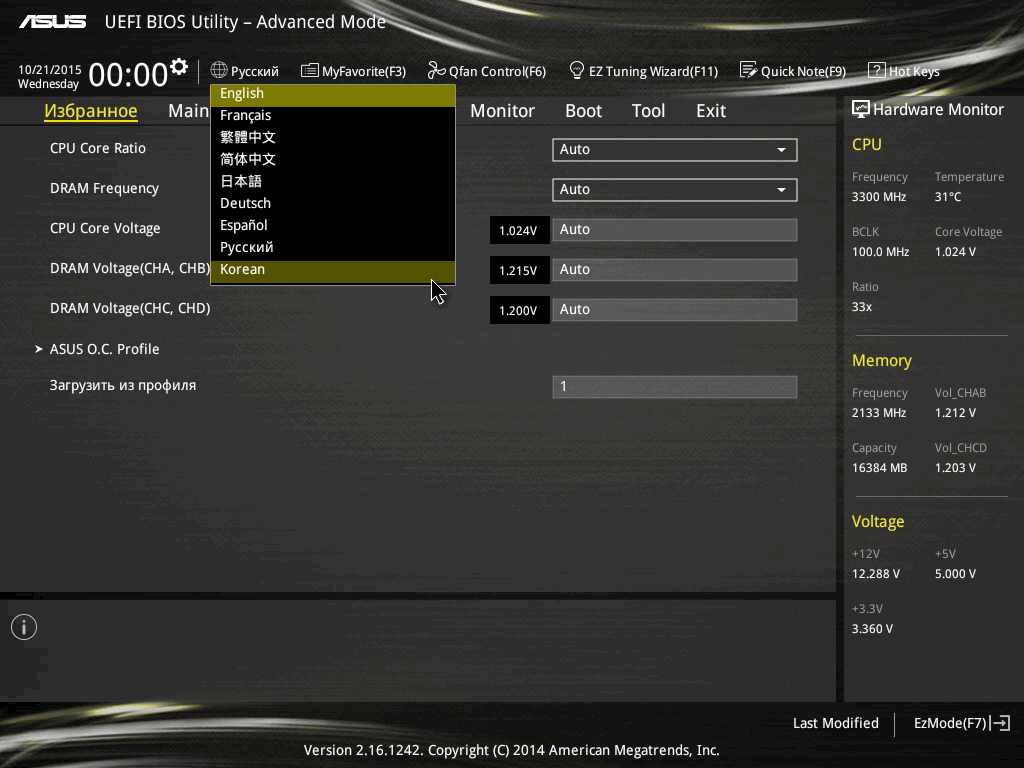Select Français from the language list
This screenshot has height=768, width=1024.
(x=332, y=116)
